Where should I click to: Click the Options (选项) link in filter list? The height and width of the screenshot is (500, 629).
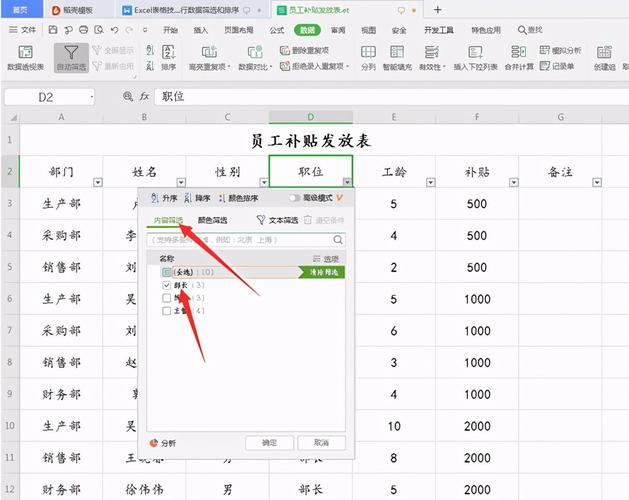coord(326,259)
